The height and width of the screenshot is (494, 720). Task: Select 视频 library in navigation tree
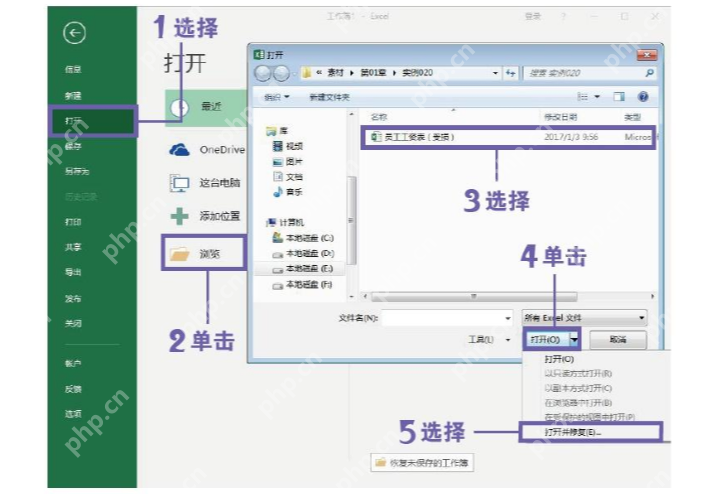(288, 146)
